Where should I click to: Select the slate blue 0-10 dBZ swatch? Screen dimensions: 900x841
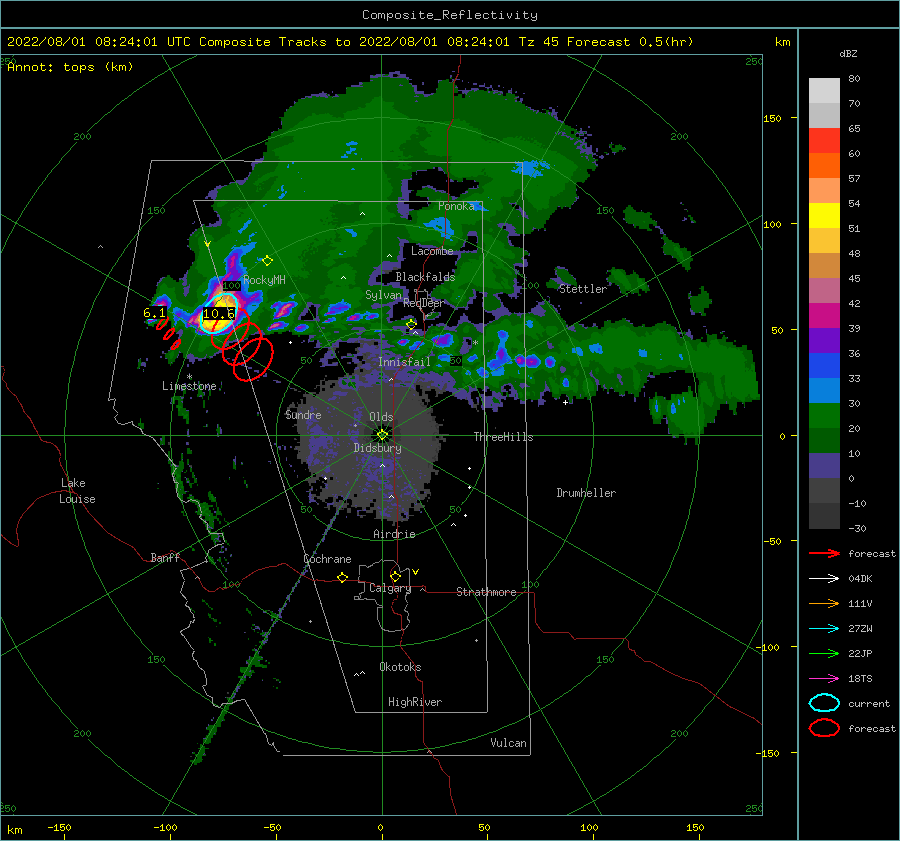[824, 465]
